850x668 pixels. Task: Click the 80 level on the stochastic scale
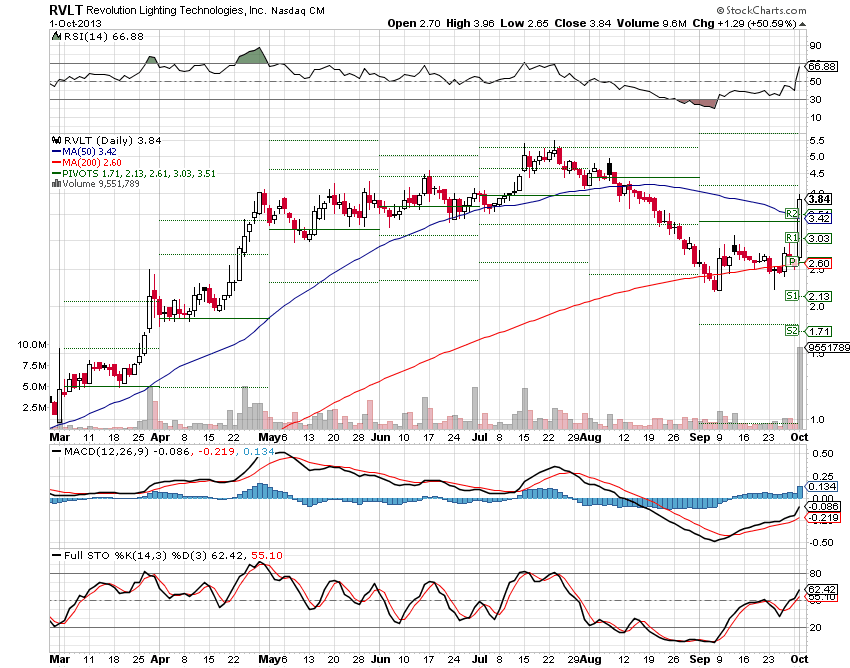[x=815, y=573]
